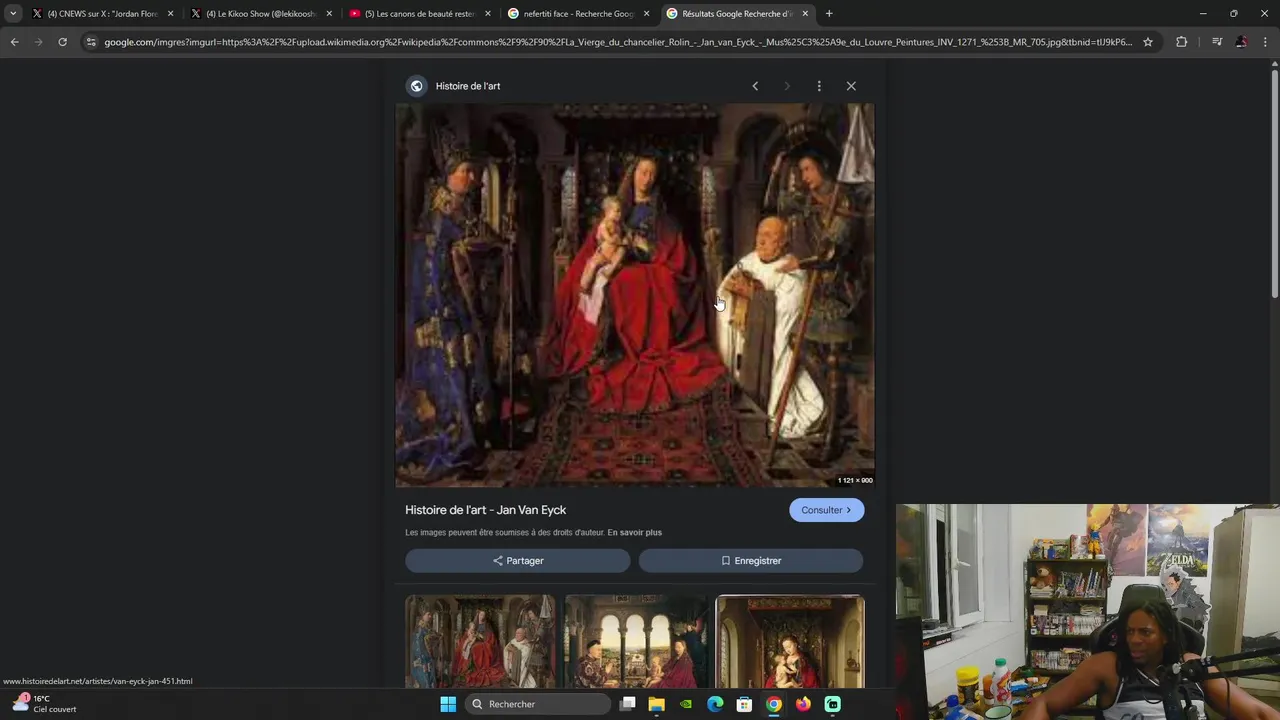Viewport: 1280px width, 720px height.
Task: Switch to the Les canons de beauté tab
Action: coord(419,14)
